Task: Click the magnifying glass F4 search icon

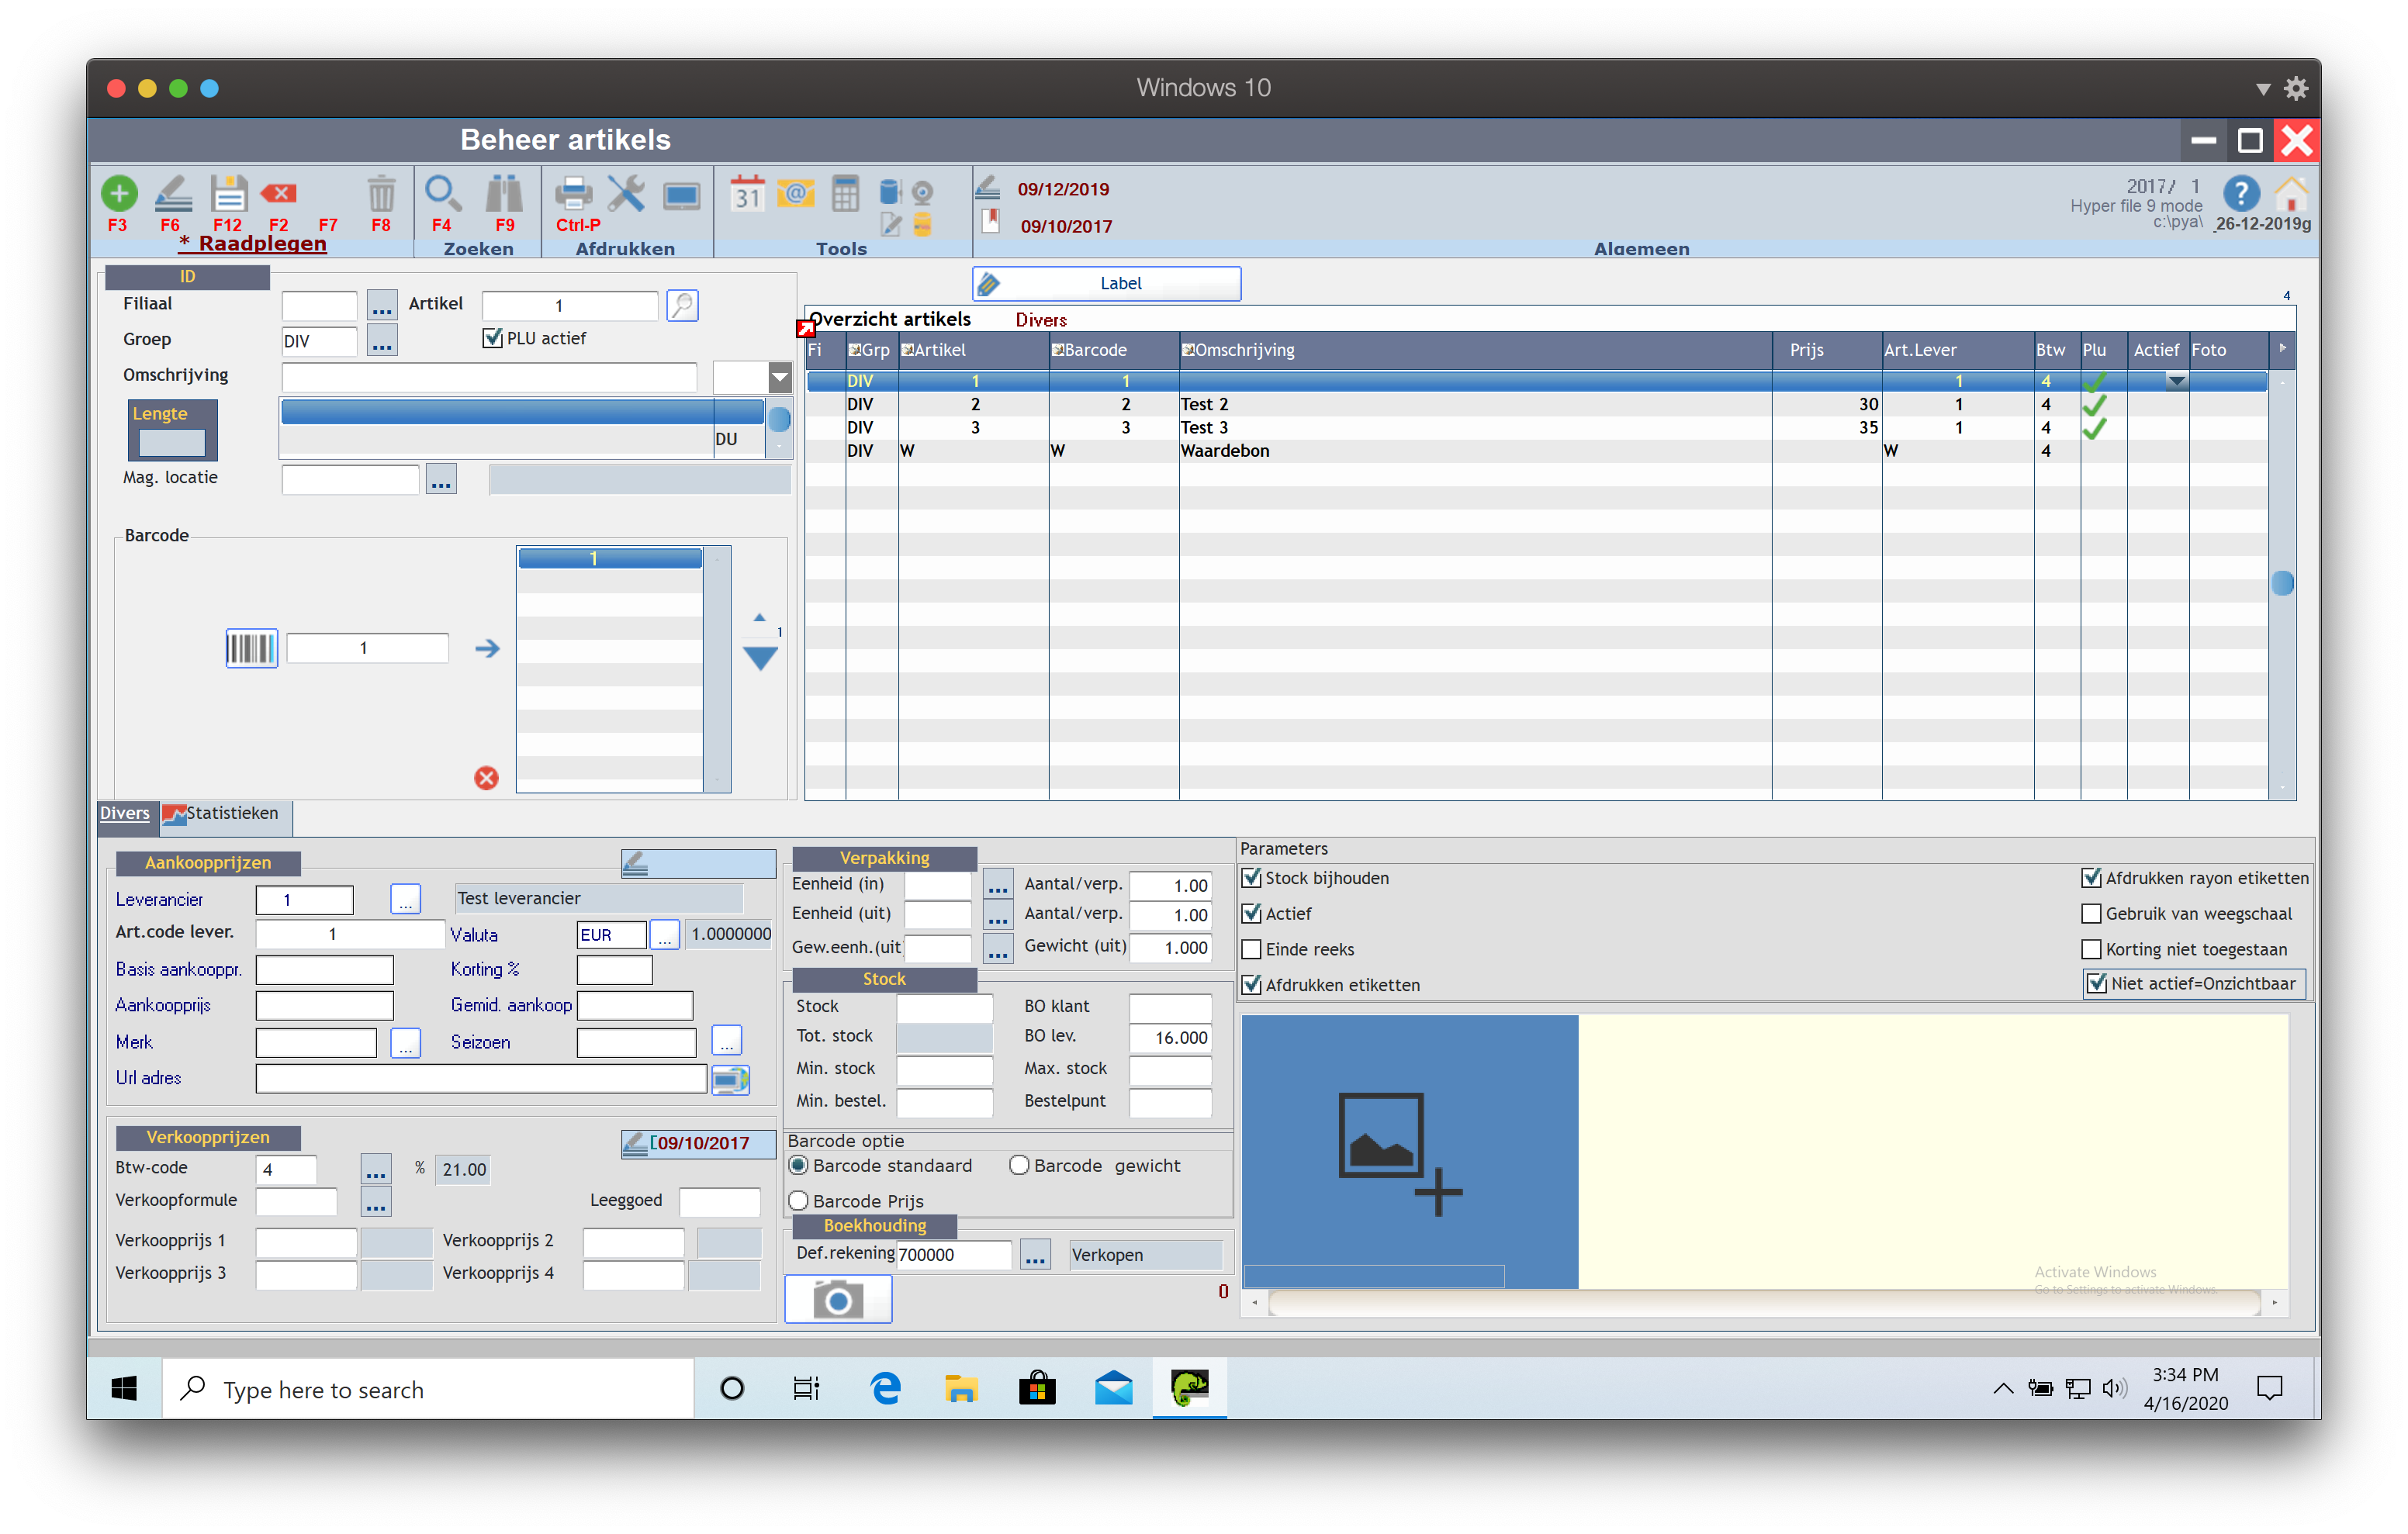Action: (x=442, y=193)
